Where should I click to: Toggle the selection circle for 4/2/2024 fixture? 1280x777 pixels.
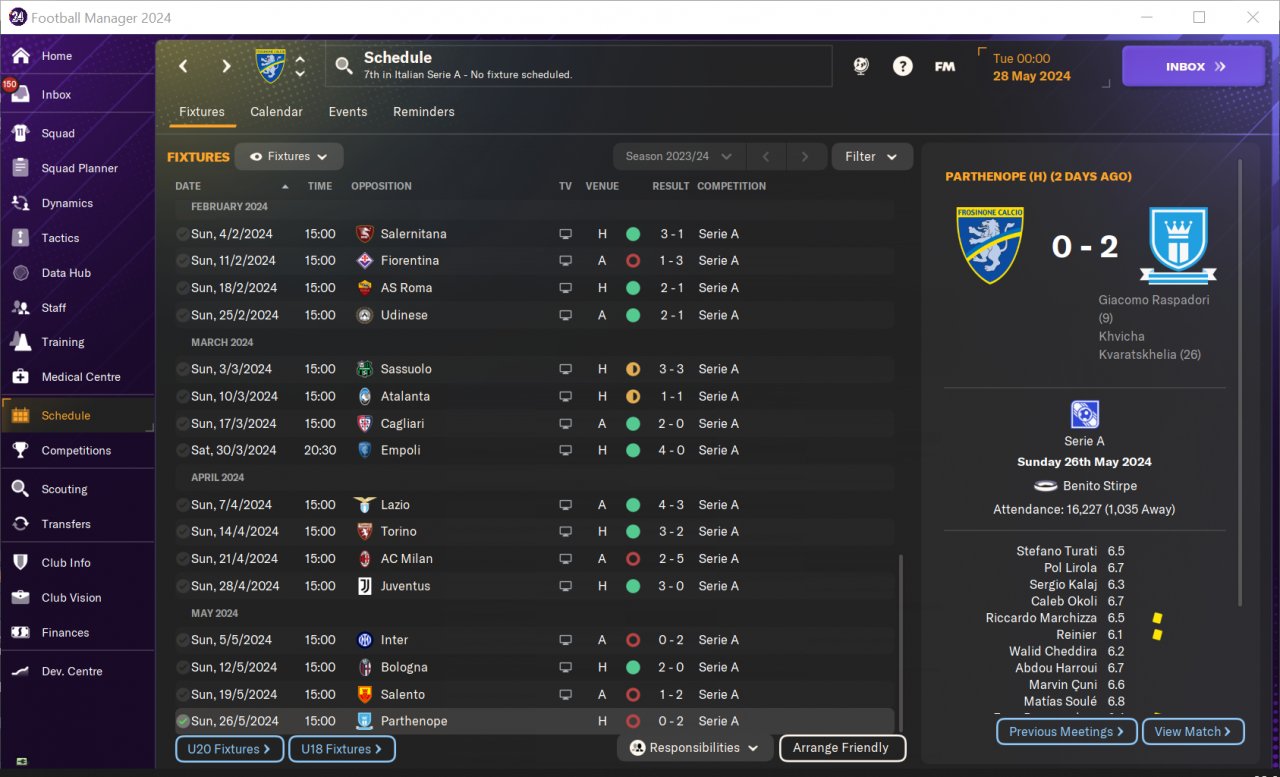coord(182,234)
